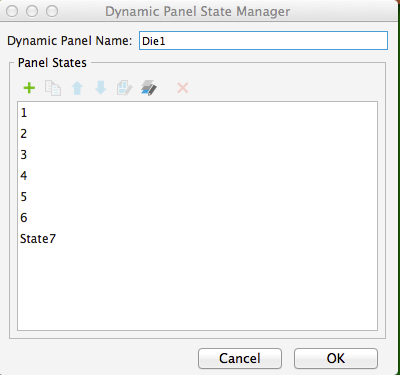Click the Move Down arrow icon

(x=101, y=88)
